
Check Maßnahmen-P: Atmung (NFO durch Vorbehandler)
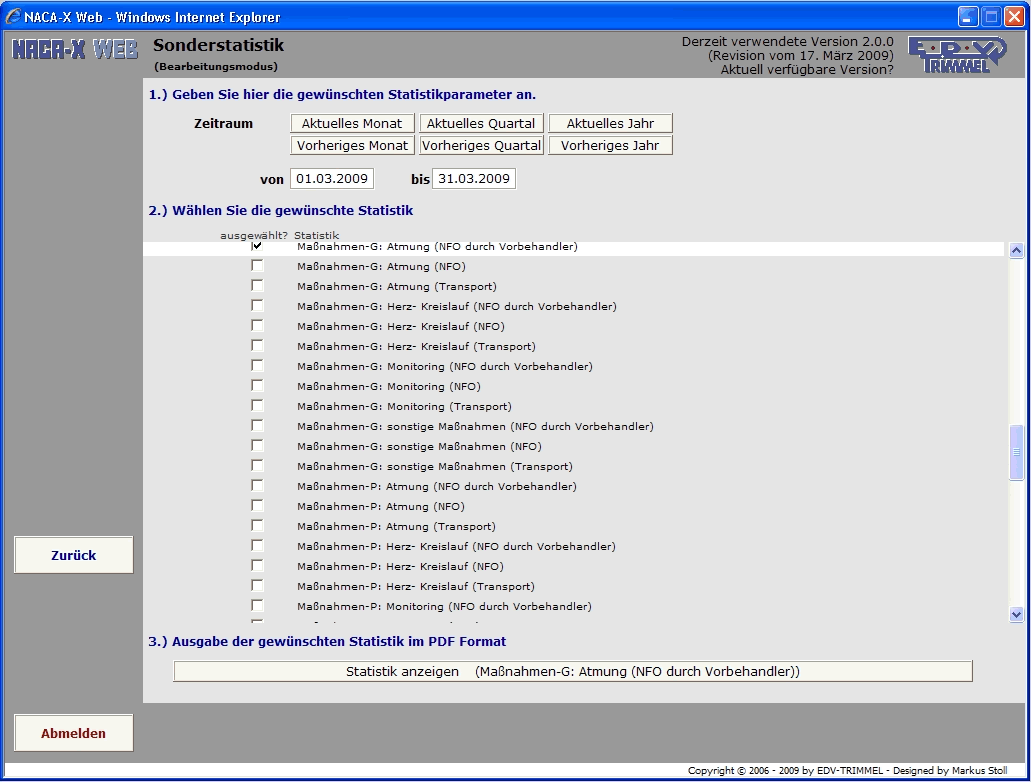[x=257, y=485]
